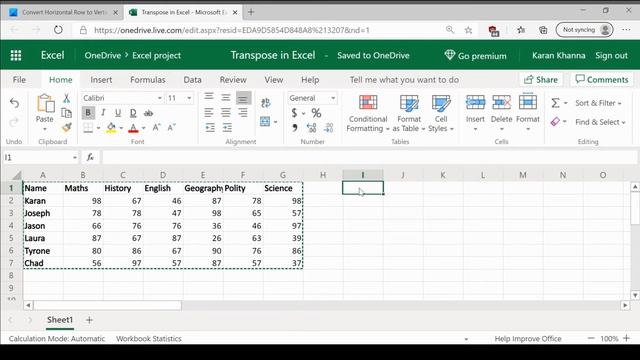640x360 pixels.
Task: Open the File tab
Action: click(19, 80)
